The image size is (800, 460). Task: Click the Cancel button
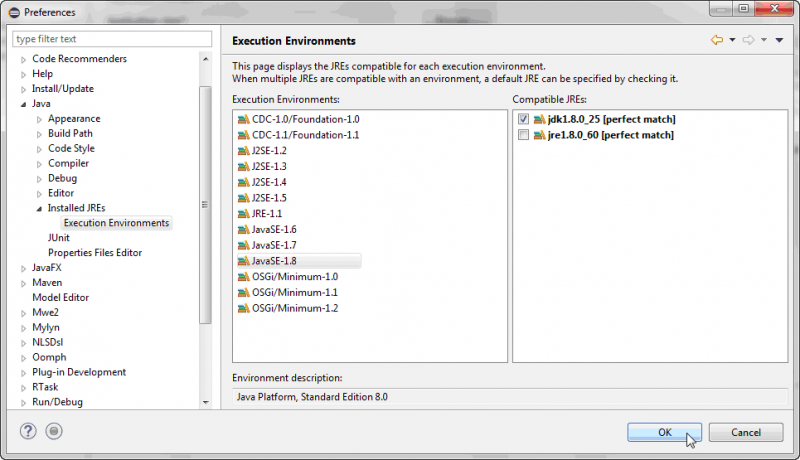(746, 432)
